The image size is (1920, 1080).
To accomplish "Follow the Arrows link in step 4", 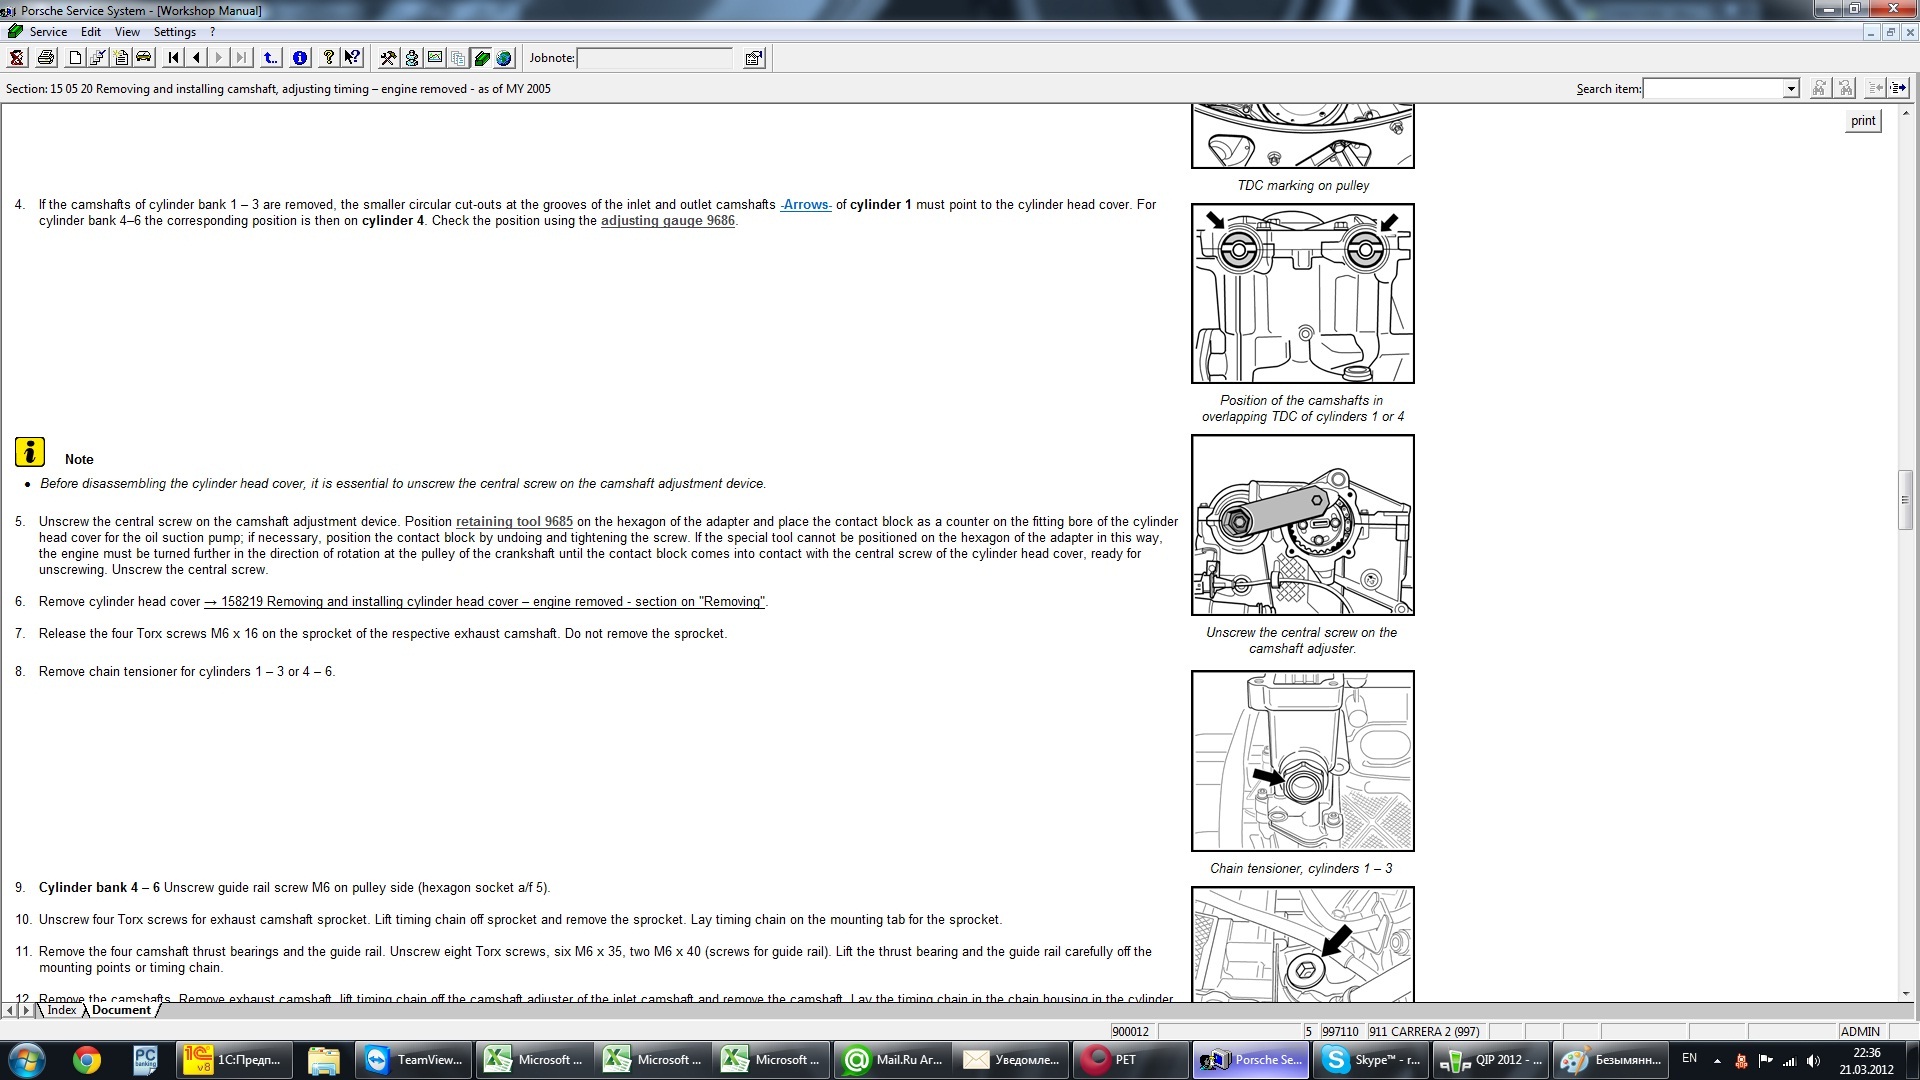I will coord(806,205).
